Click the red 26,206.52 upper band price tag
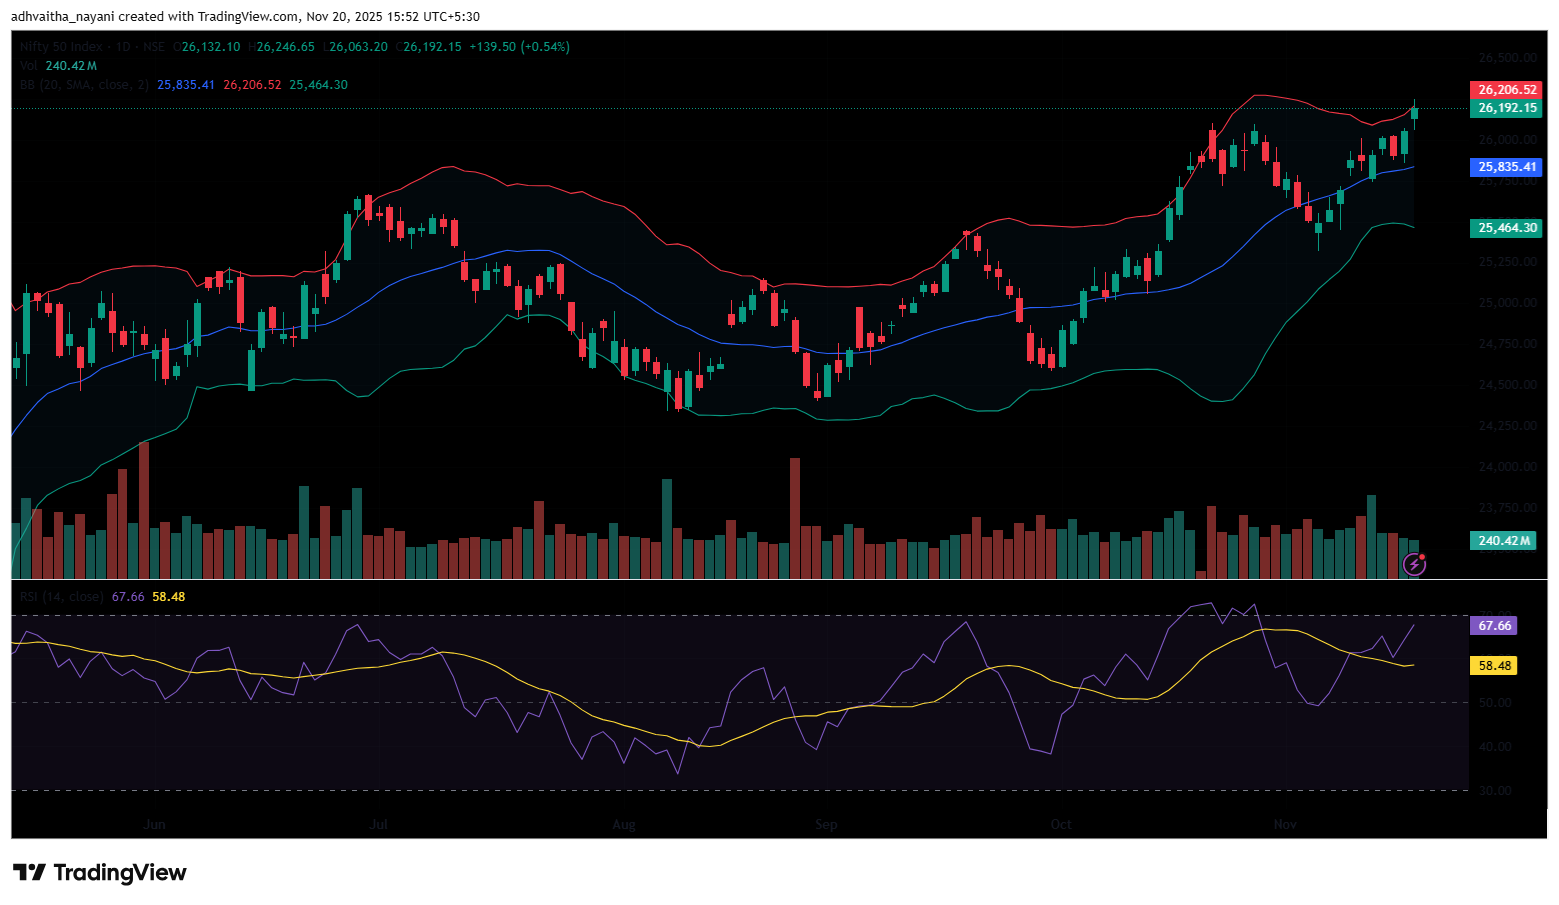 (1506, 90)
